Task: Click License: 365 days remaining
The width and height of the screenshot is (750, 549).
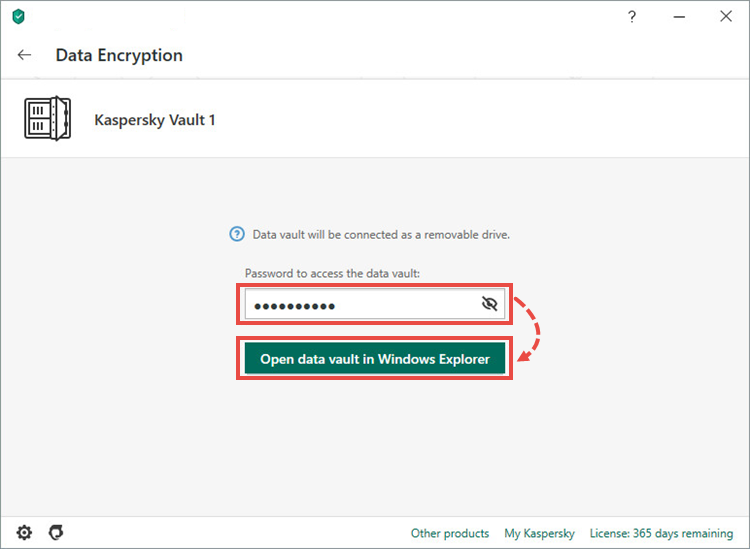Action: coord(661,533)
